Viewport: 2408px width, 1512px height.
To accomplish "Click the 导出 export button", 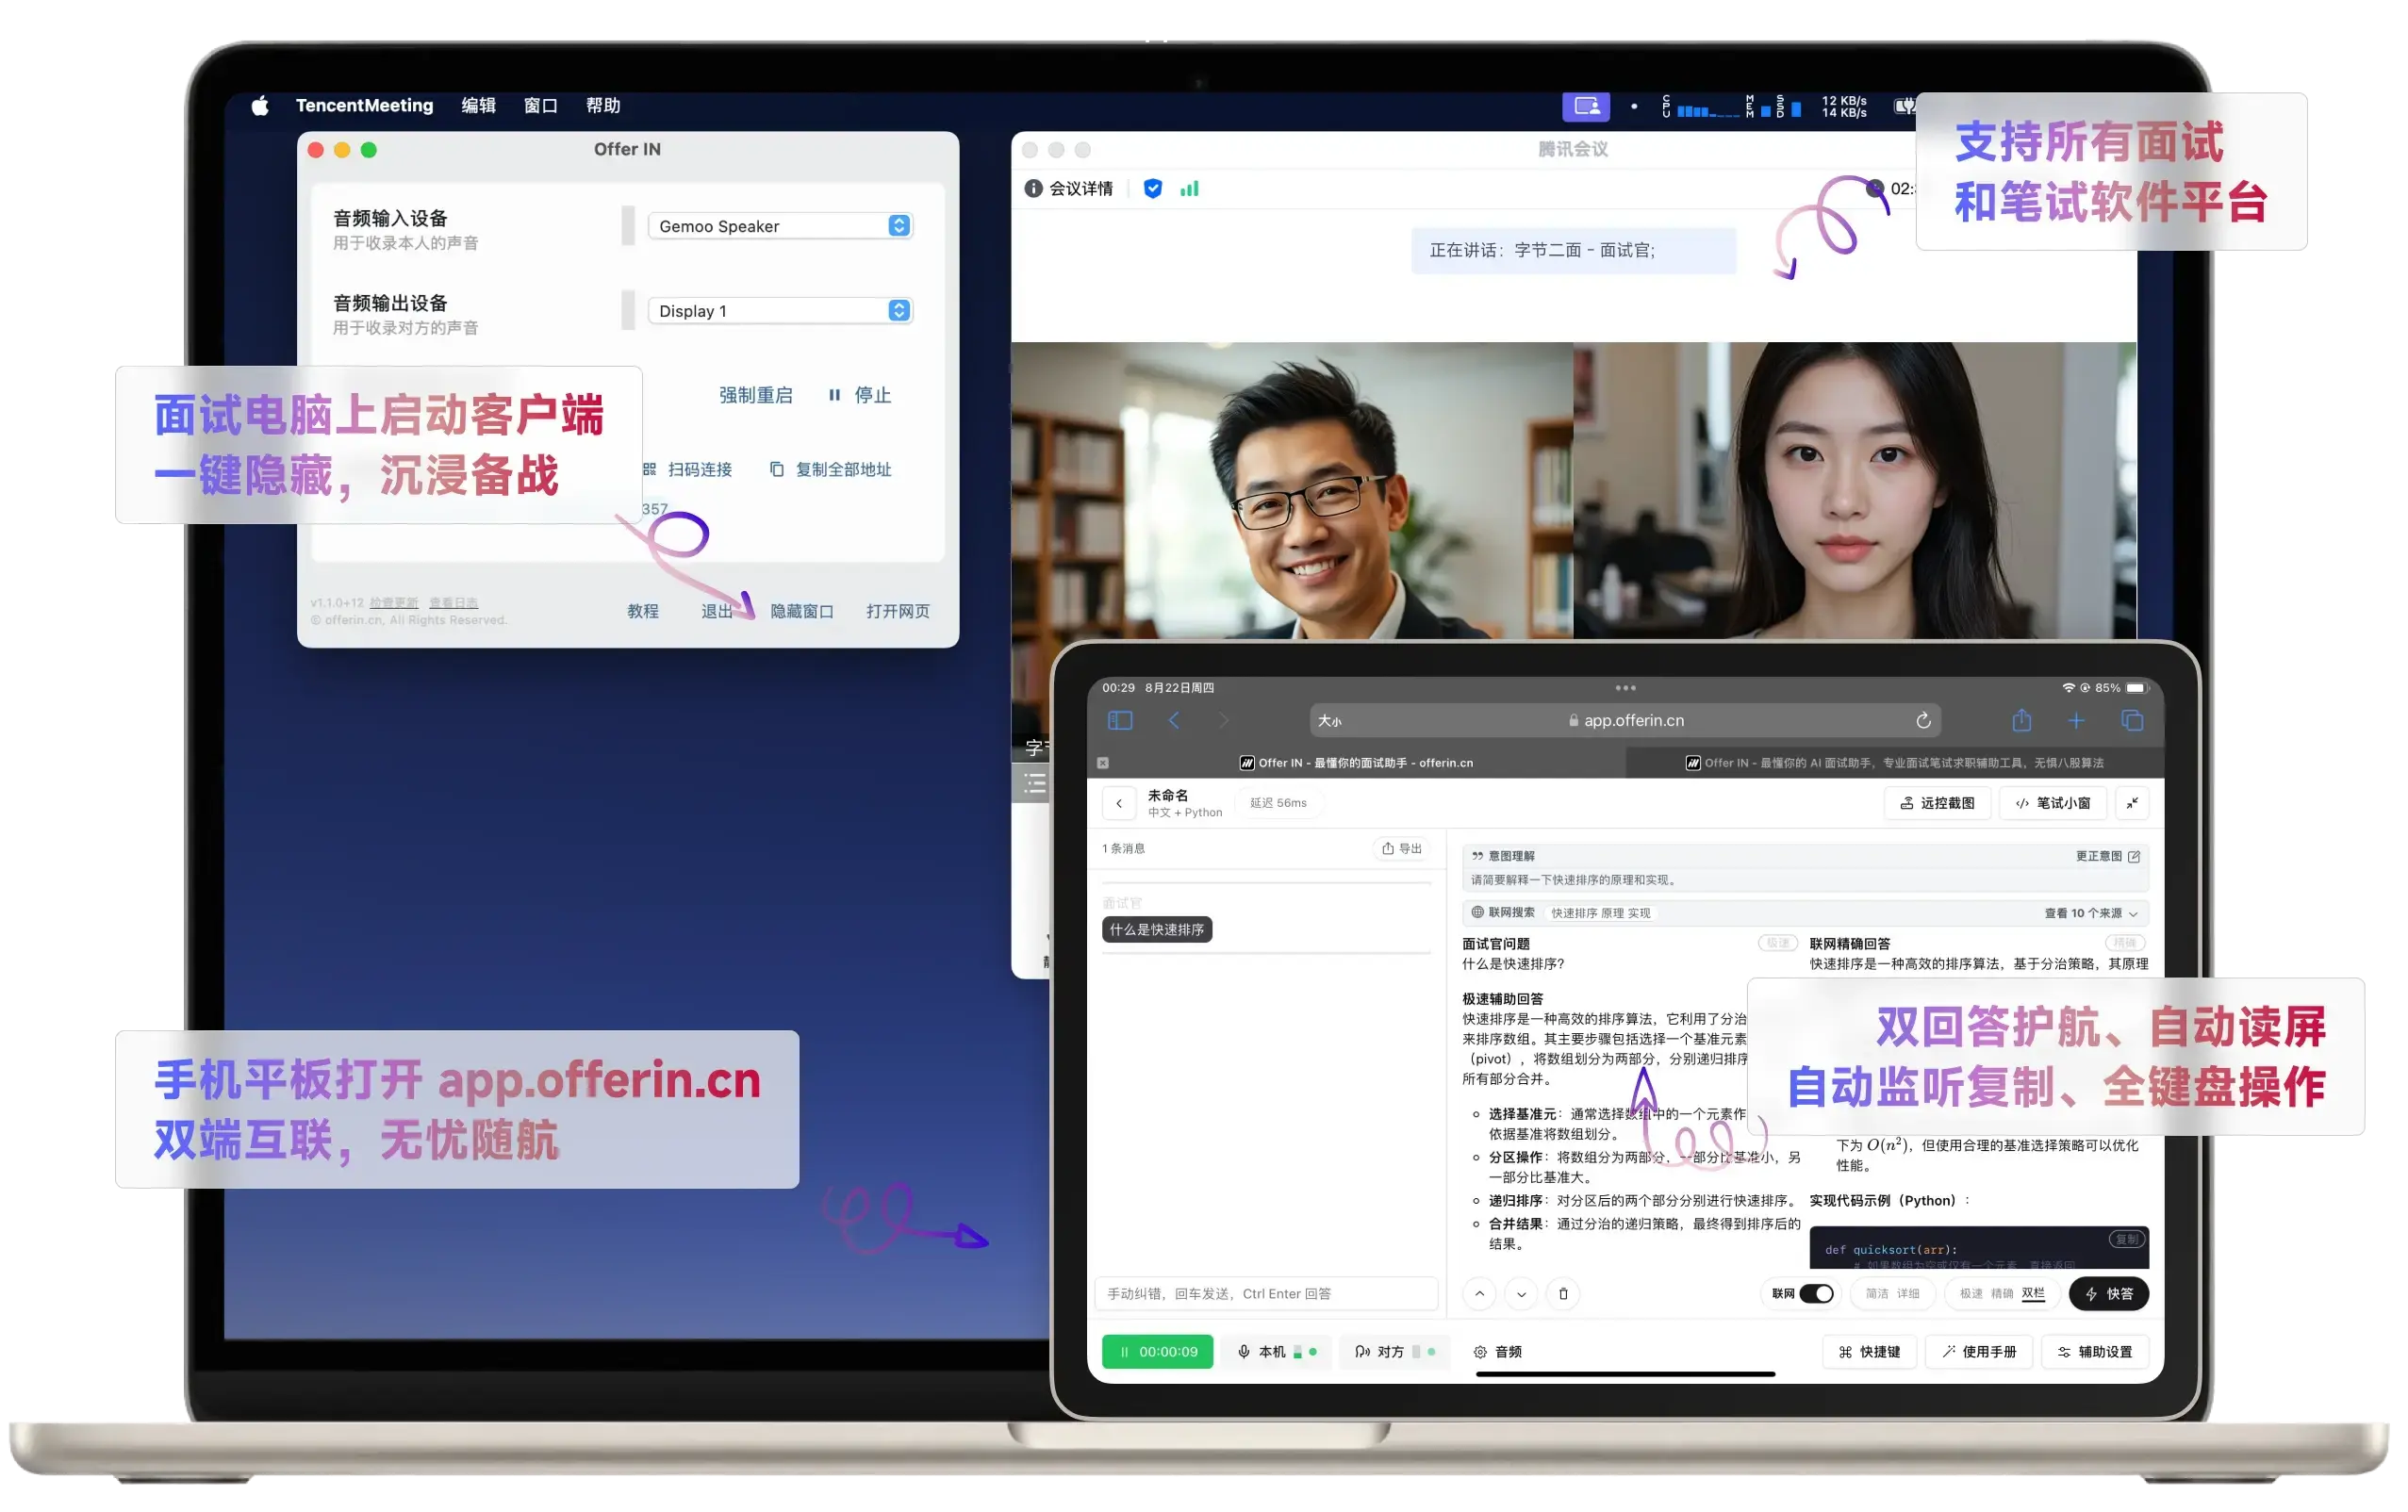I will point(1402,849).
